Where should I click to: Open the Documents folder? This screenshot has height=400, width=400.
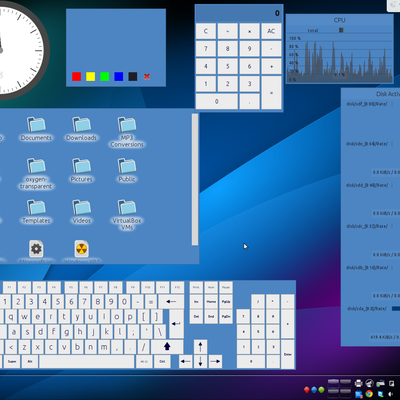[x=36, y=129]
